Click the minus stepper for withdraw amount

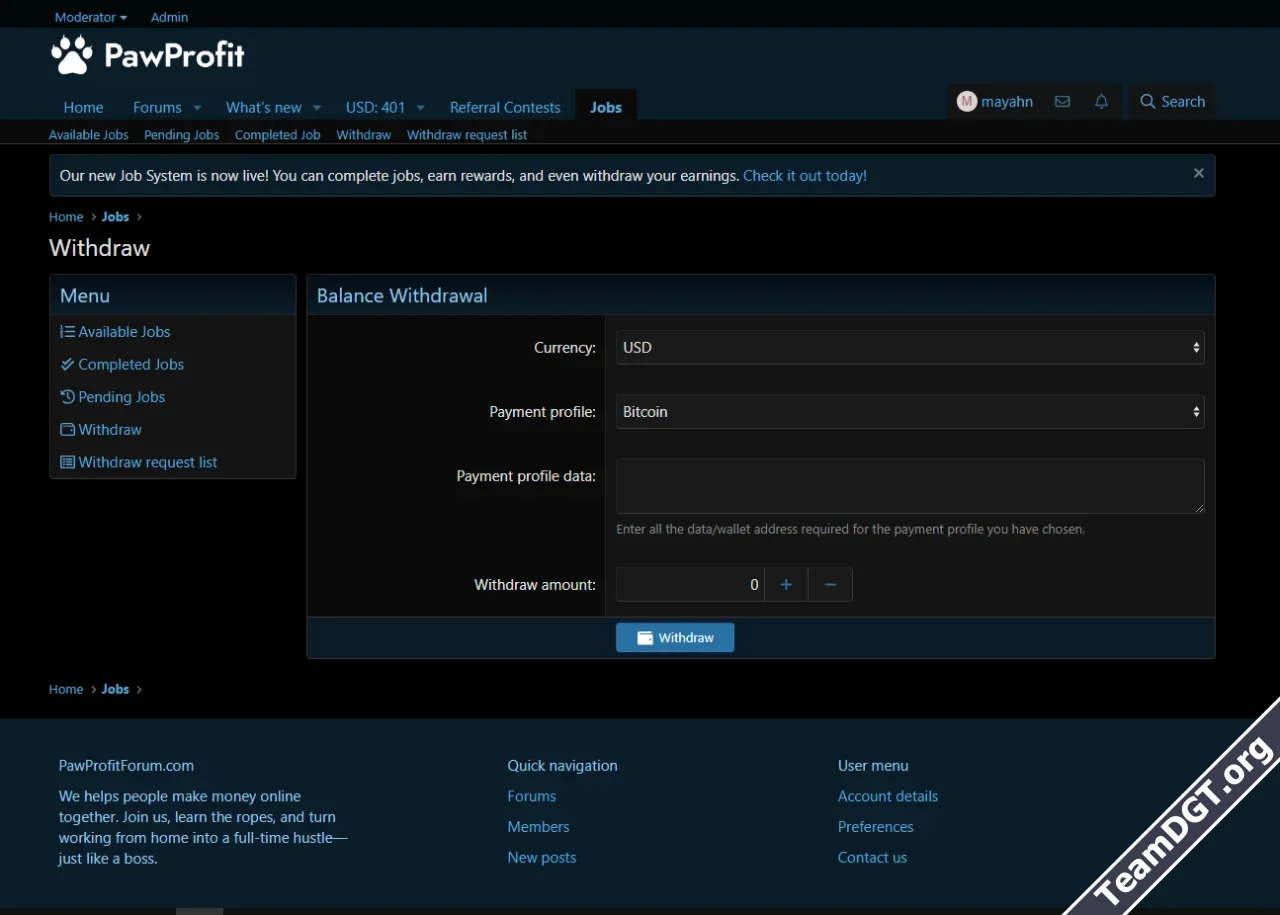[830, 585]
